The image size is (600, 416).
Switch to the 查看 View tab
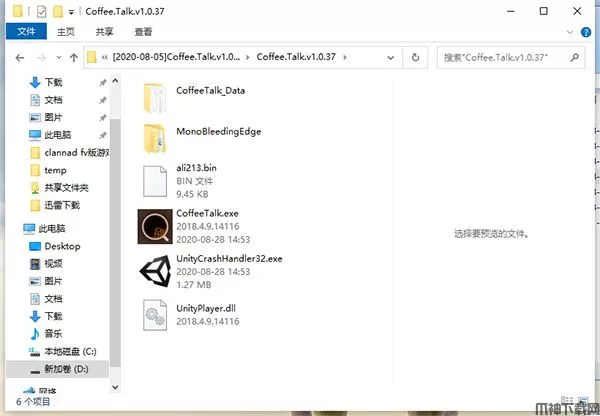coord(143,32)
